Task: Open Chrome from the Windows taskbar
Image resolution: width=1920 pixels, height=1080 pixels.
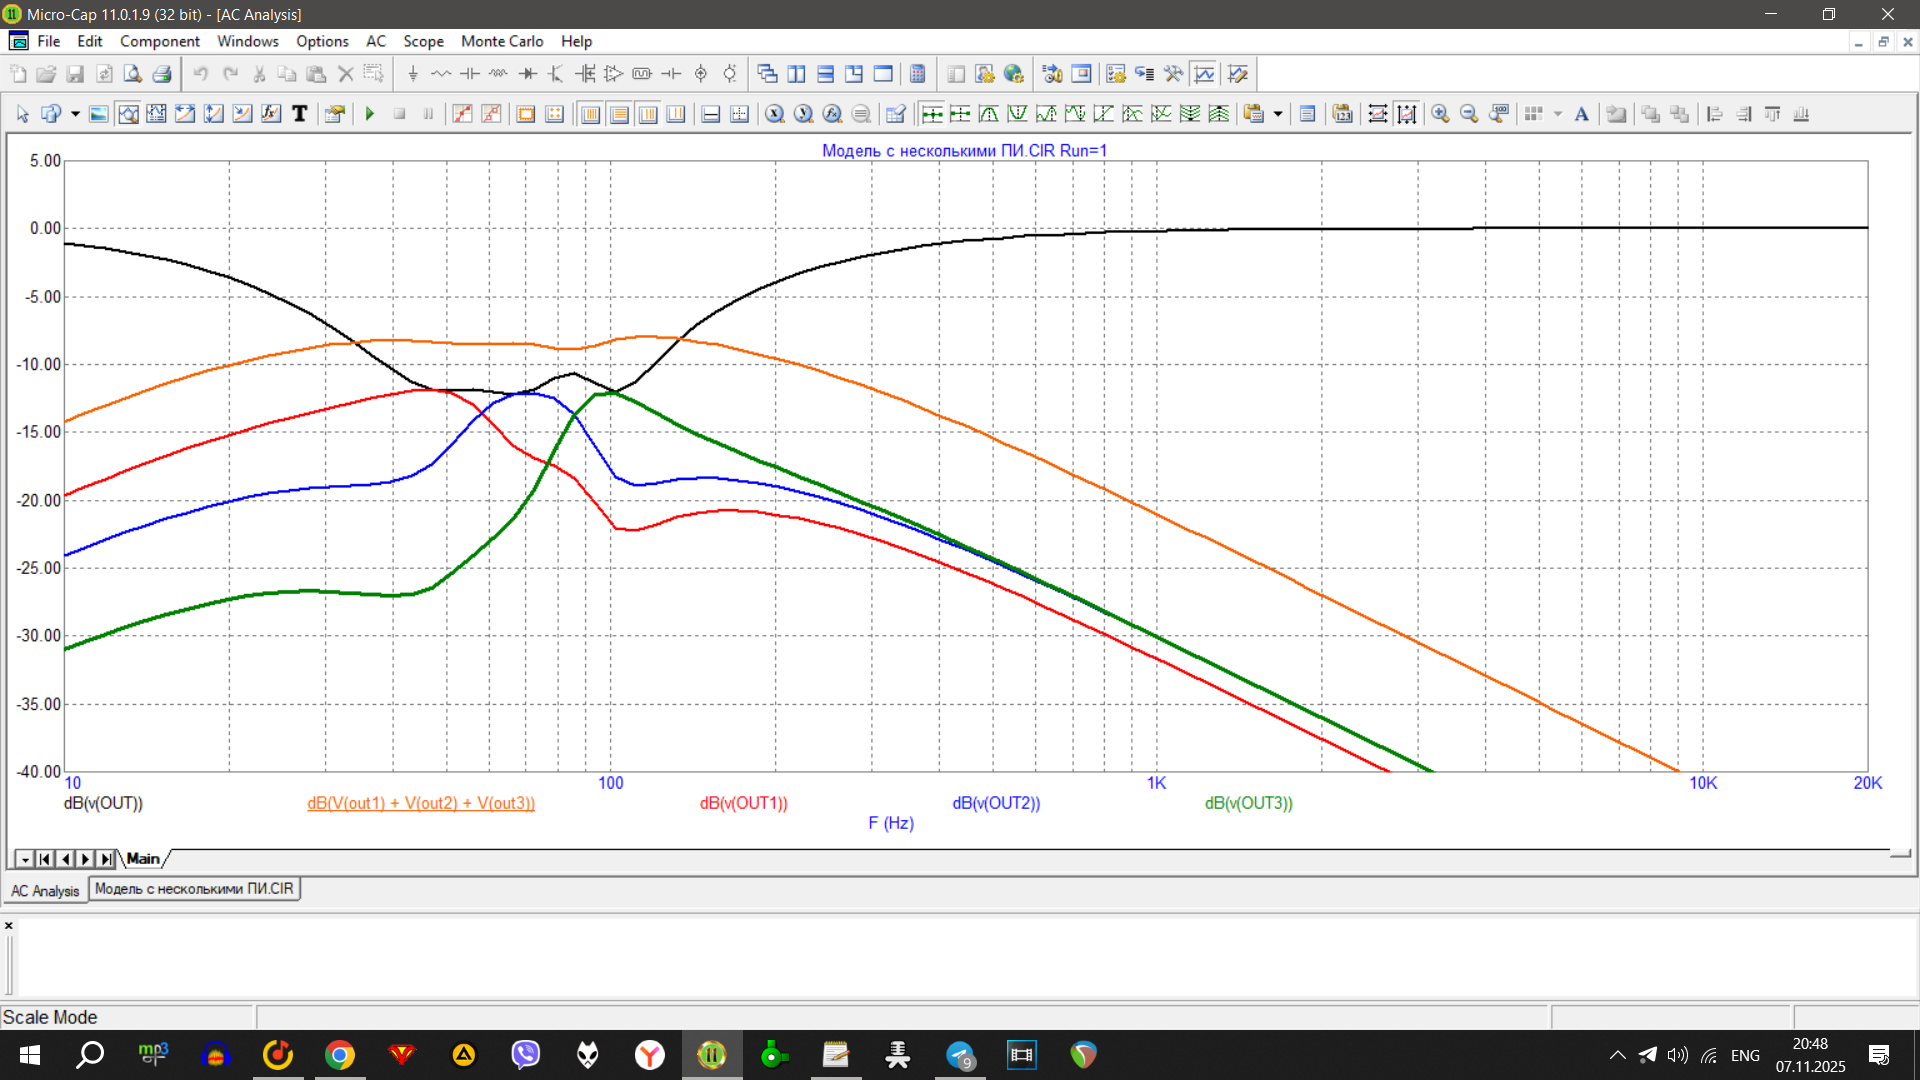Action: click(340, 1055)
